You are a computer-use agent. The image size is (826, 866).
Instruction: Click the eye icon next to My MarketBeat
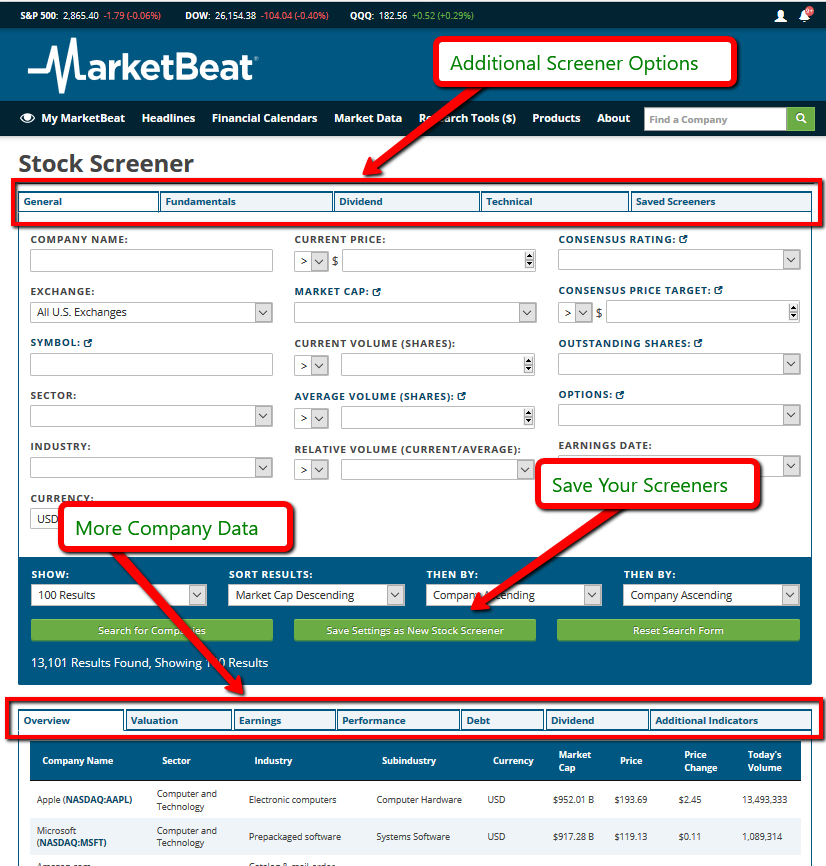click(27, 118)
